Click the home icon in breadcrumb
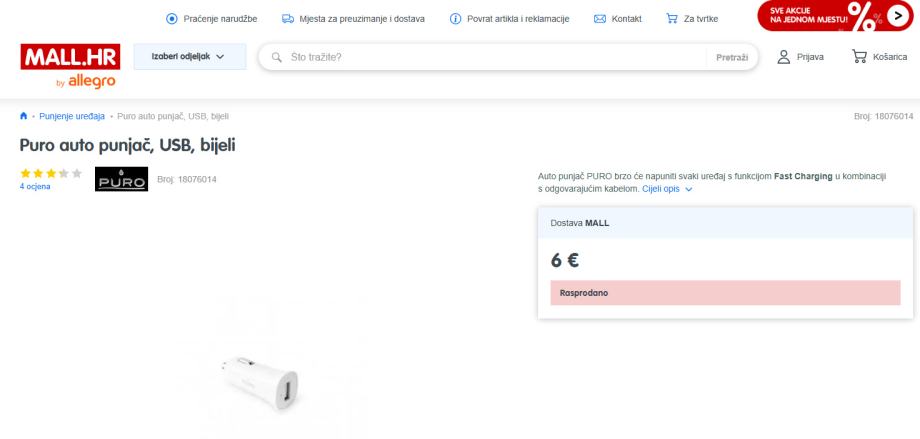 point(24,116)
